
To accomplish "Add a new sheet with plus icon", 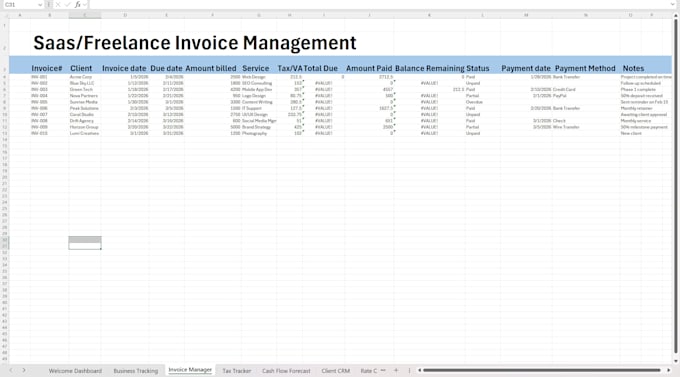I will pyautogui.click(x=396, y=370).
